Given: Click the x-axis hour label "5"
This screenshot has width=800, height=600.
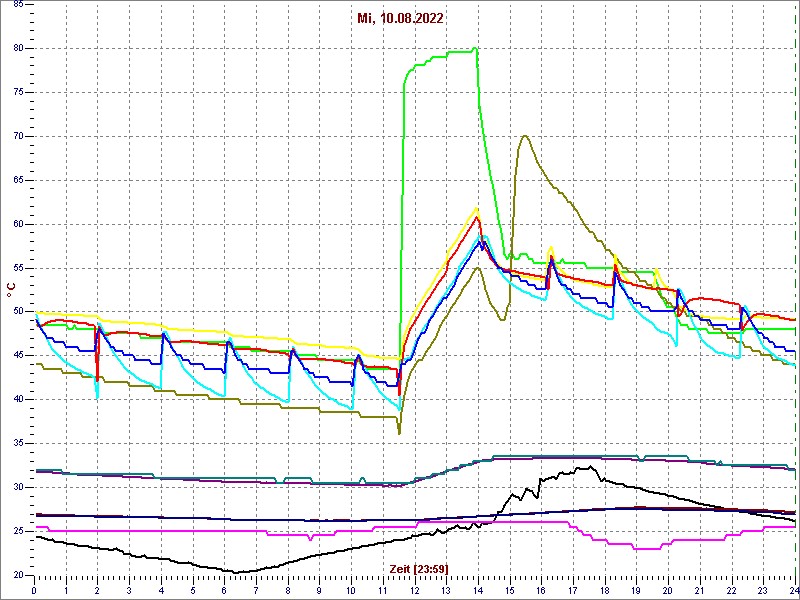Looking at the screenshot, I should (192, 590).
